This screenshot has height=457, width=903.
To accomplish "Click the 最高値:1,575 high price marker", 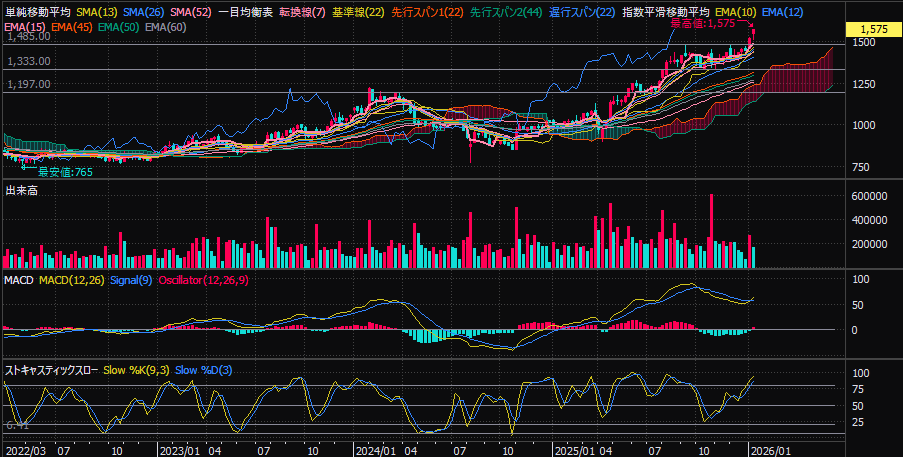I will pos(702,23).
